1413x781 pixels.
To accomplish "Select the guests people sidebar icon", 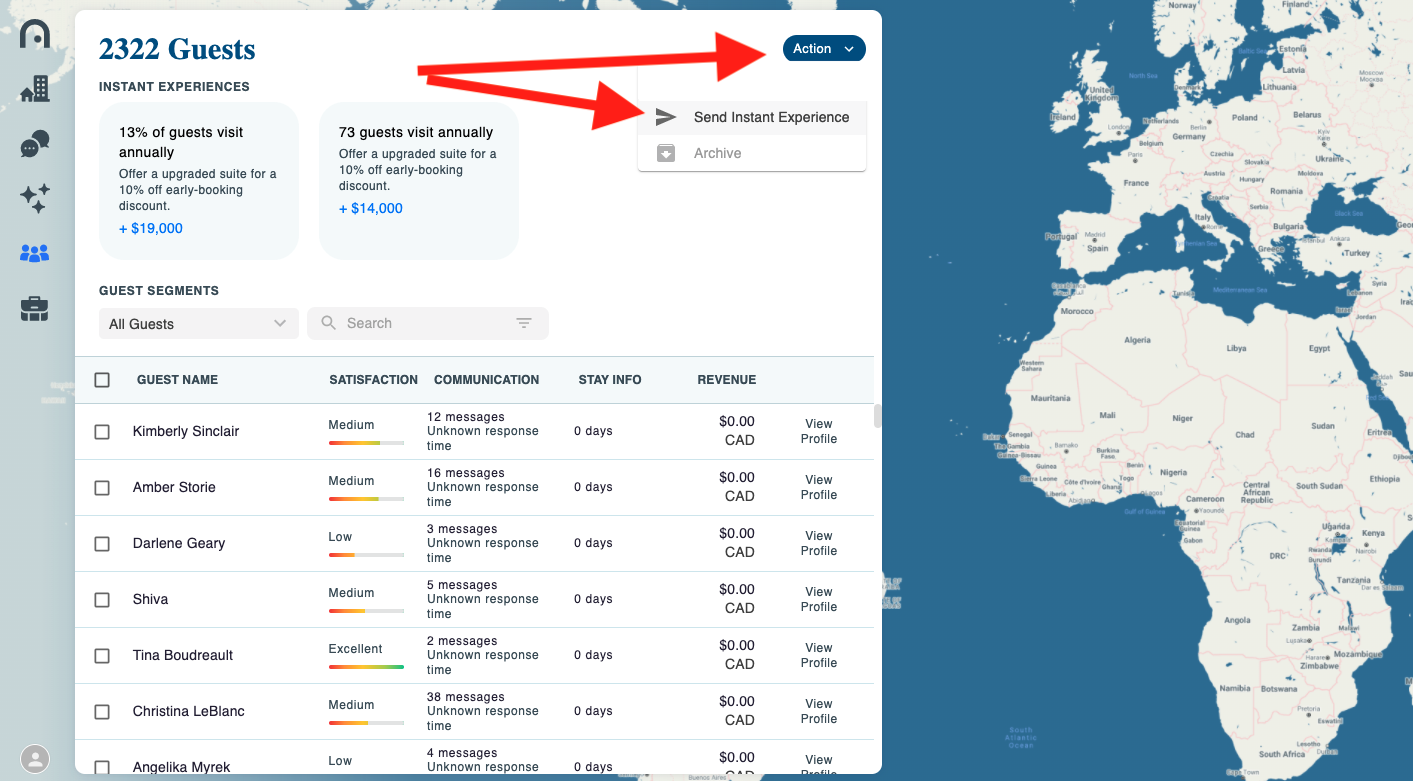I will point(35,254).
